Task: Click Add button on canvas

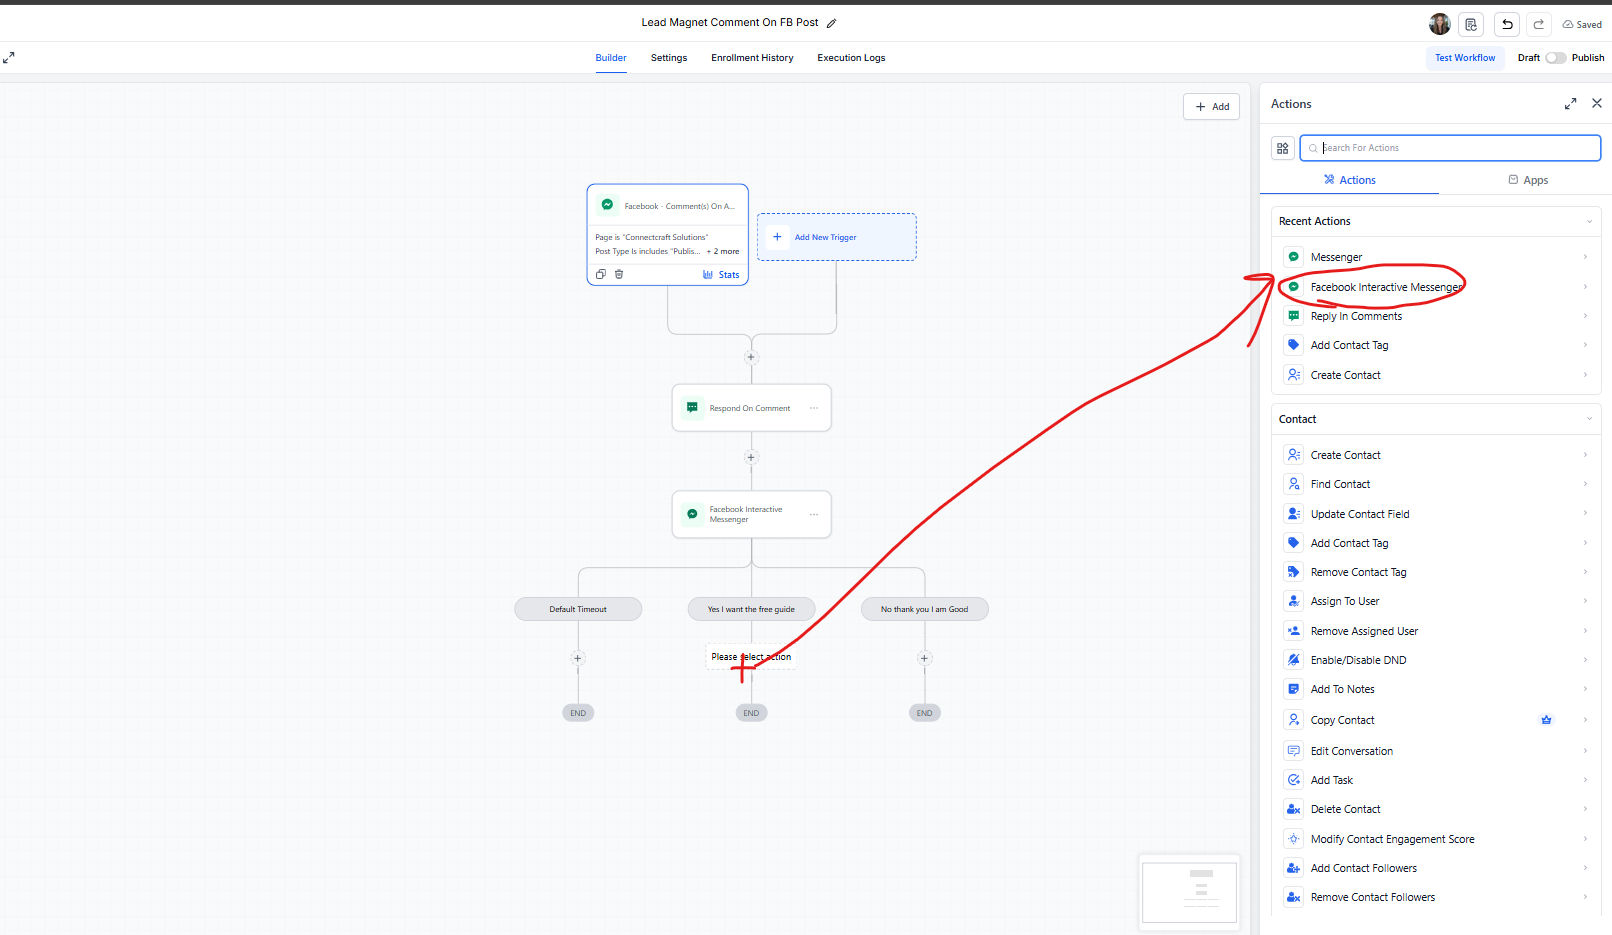Action: (1211, 107)
